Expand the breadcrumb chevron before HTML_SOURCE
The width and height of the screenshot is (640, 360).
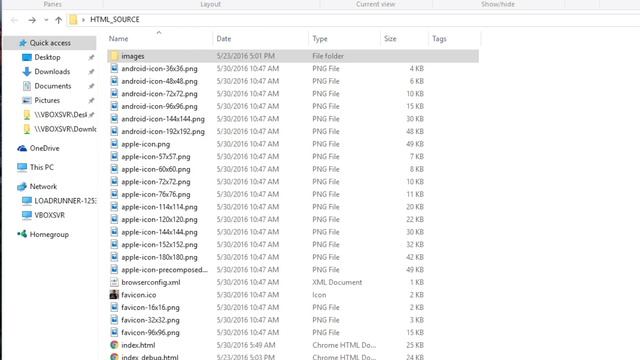coord(83,20)
